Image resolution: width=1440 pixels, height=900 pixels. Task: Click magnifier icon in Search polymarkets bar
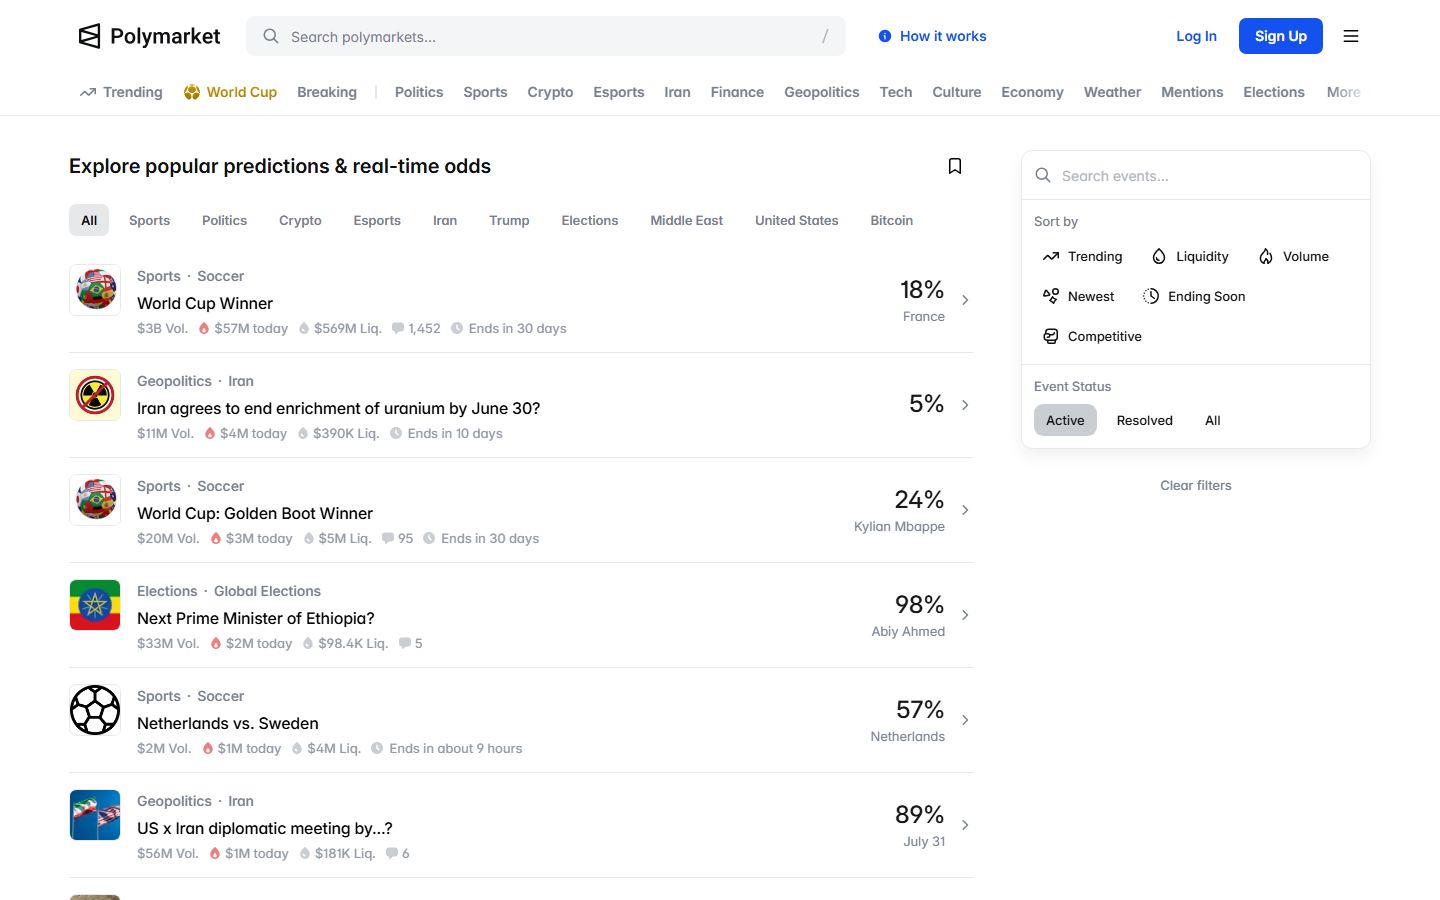coord(271,36)
